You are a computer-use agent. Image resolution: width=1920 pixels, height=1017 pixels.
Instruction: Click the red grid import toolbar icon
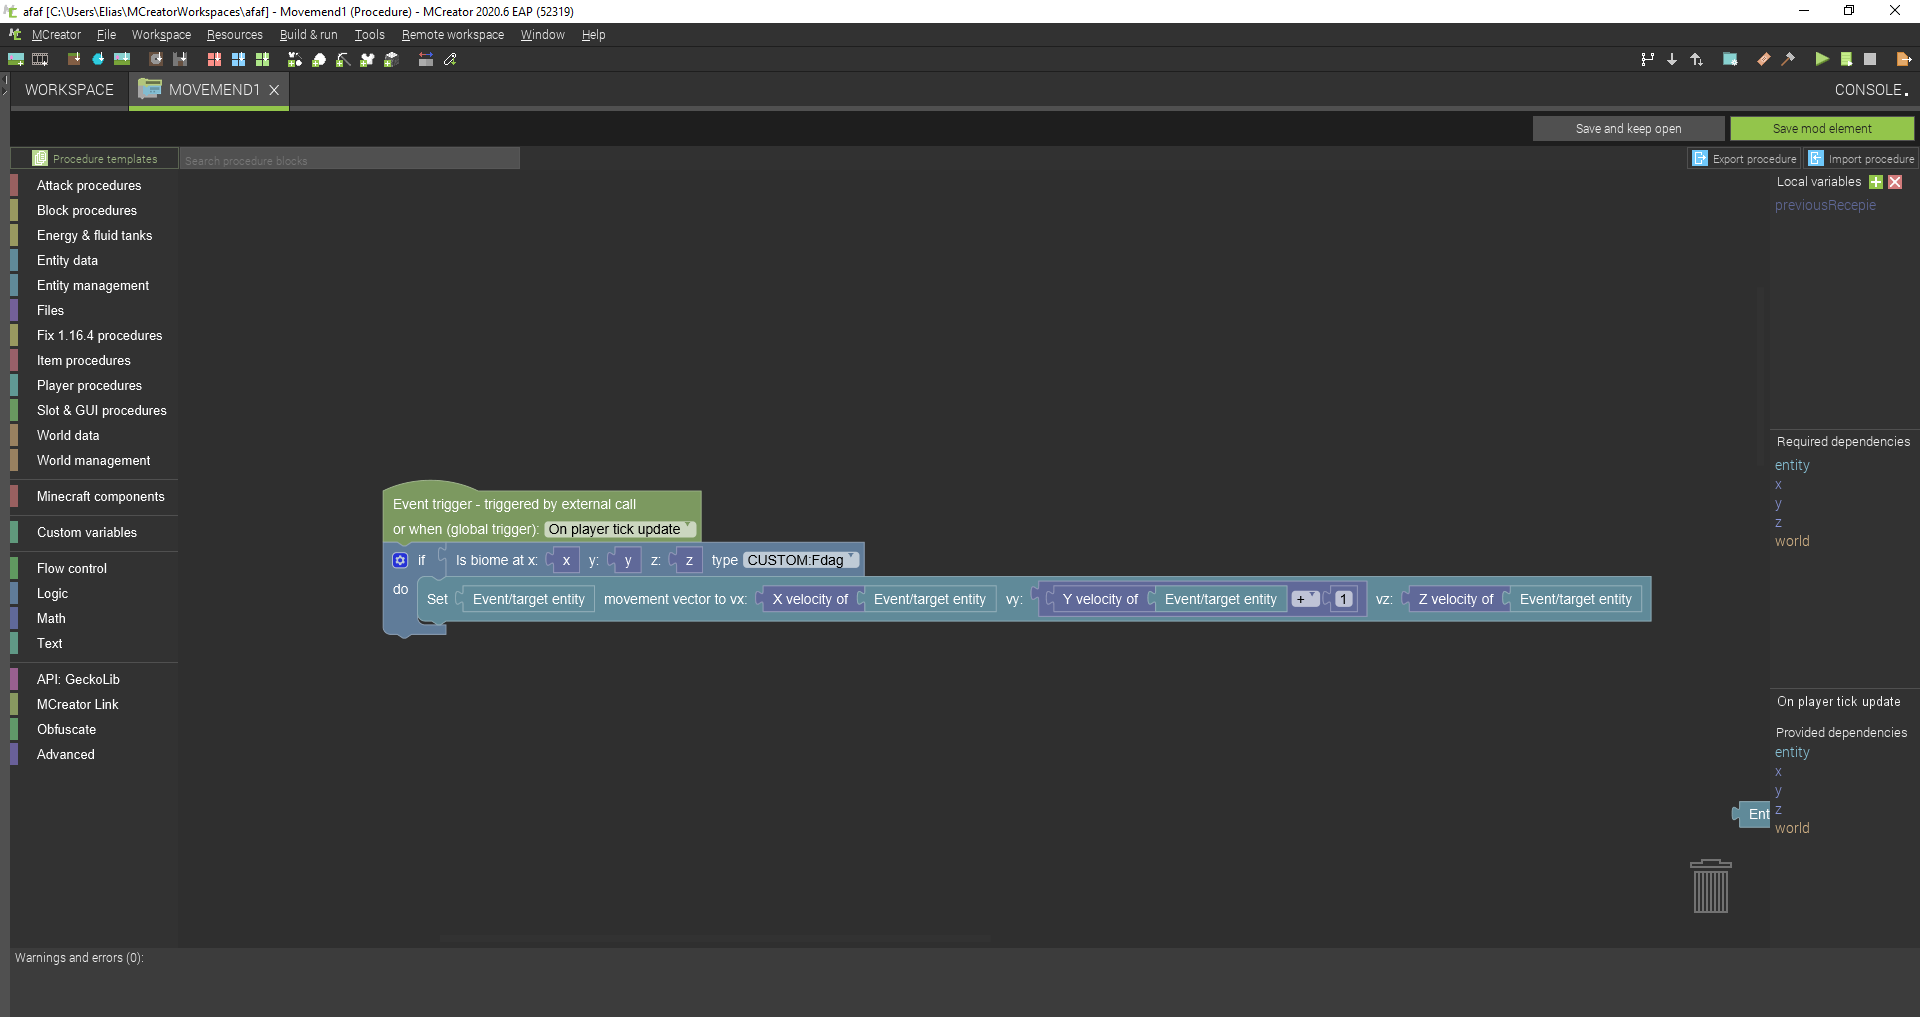click(x=214, y=59)
